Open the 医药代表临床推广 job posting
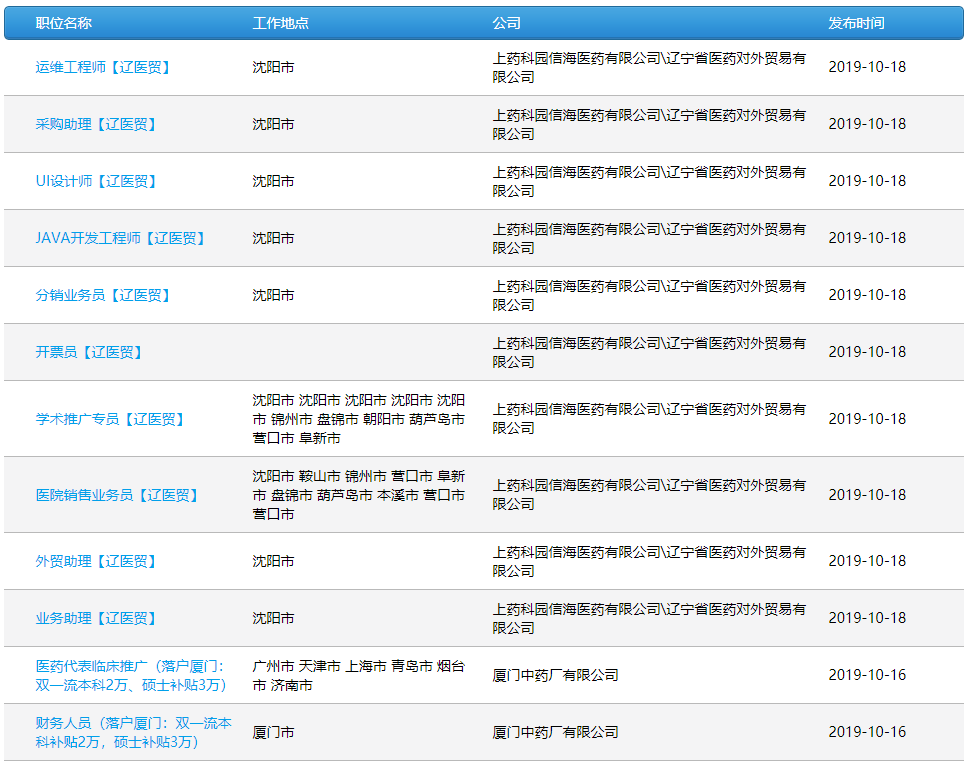968x764 pixels. 131,675
